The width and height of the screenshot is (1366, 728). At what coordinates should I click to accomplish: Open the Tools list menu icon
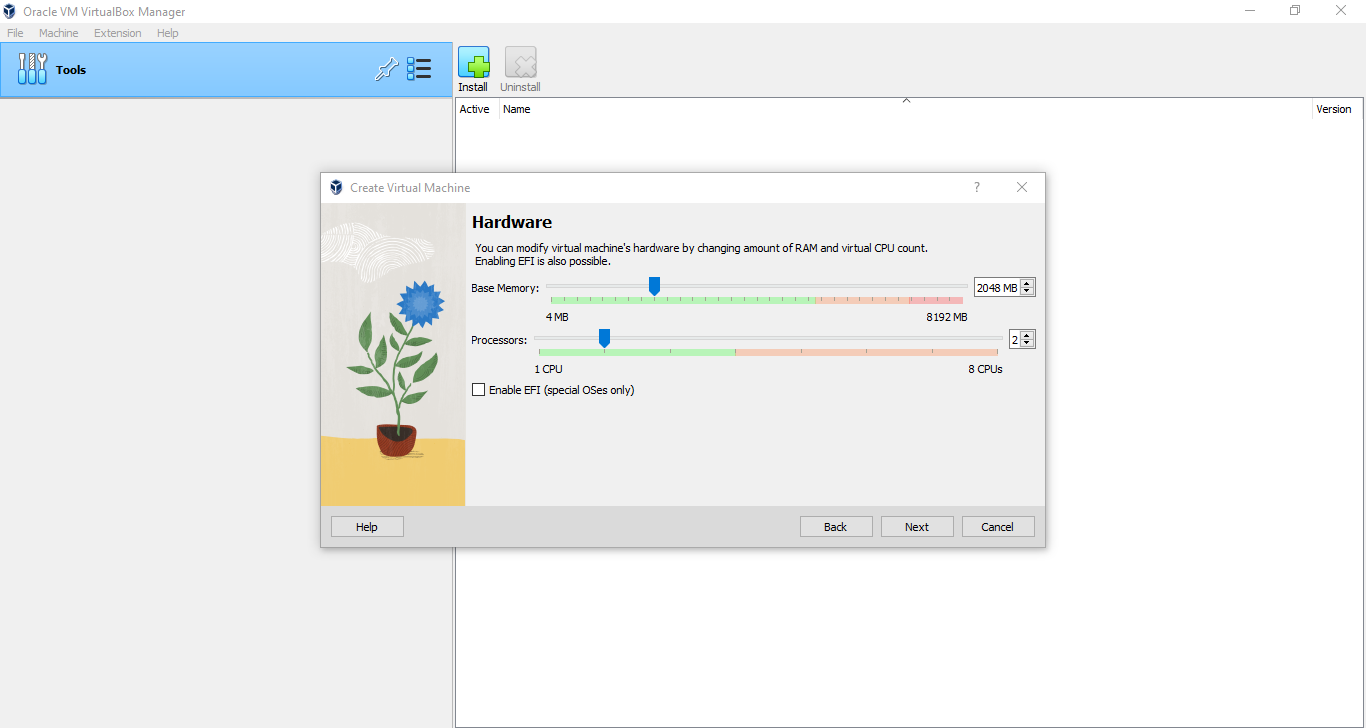coord(418,69)
